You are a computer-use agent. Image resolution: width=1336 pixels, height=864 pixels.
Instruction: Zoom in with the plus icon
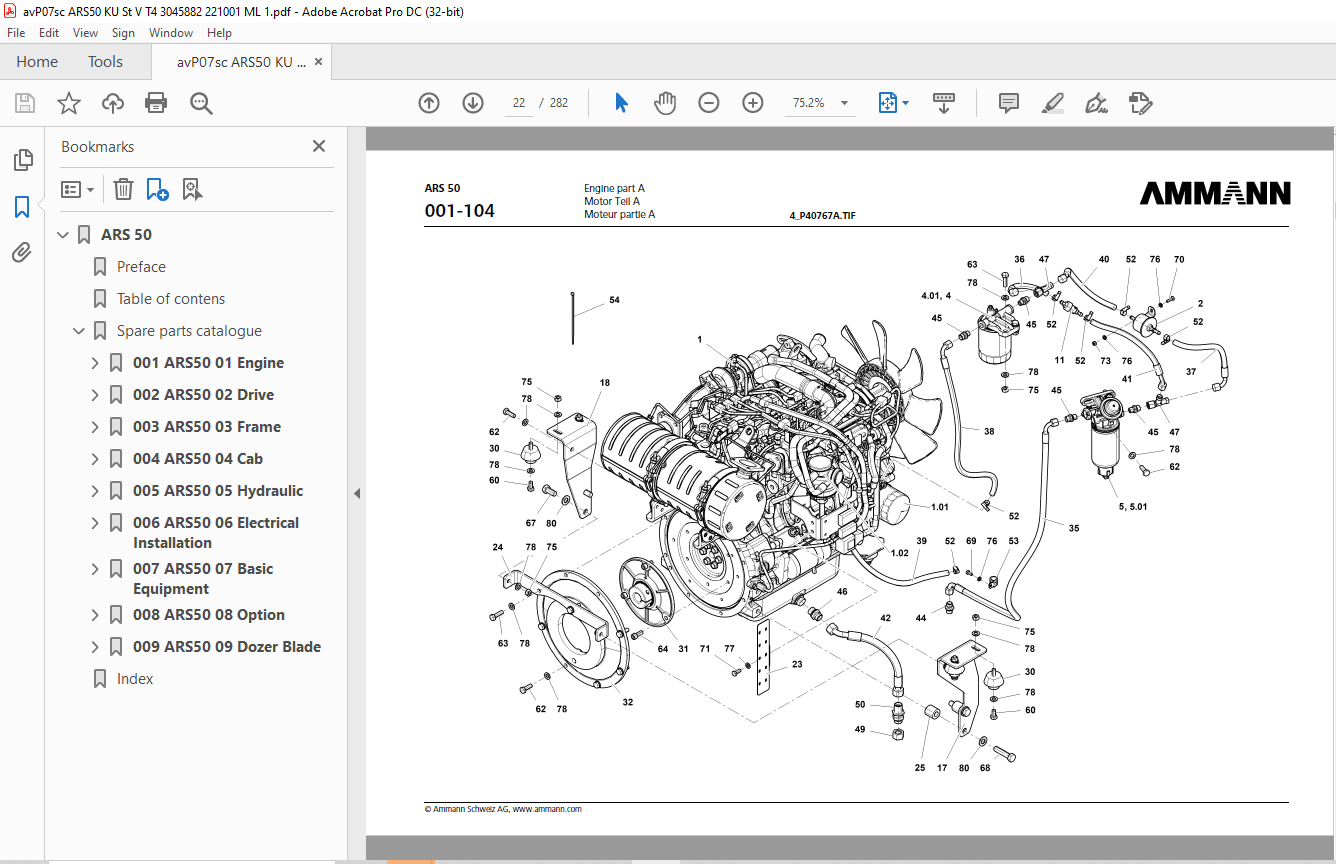click(753, 103)
